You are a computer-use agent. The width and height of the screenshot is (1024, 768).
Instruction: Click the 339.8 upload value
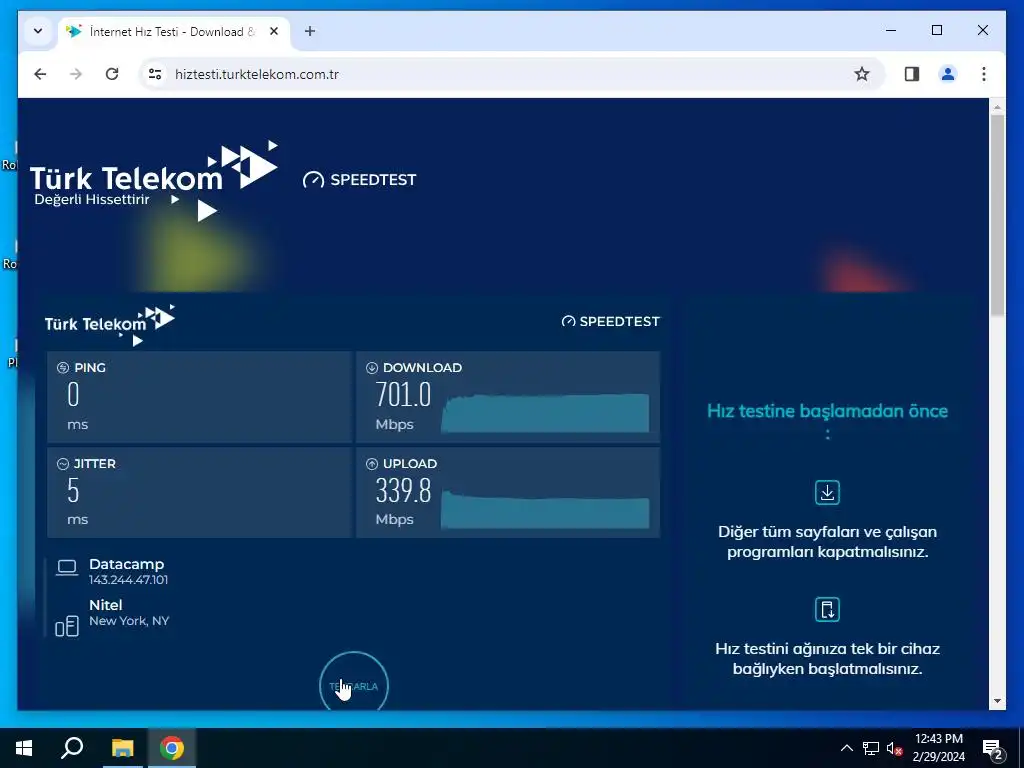click(x=403, y=490)
